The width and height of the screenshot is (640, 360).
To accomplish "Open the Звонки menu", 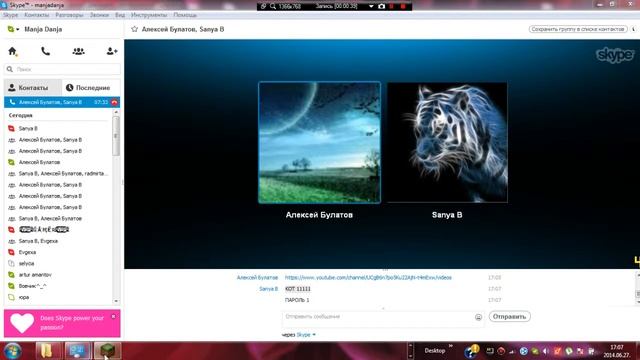I will coord(99,15).
